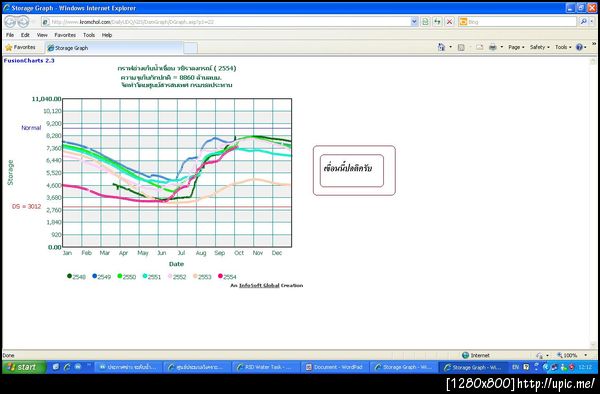
Task: Click the 2550 bright green legend dot
Action: (120, 276)
